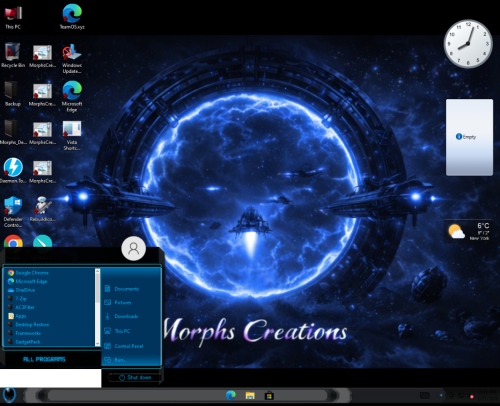Open Microsoft Store from the taskbar
Viewport: 500px width, 406px height.
[269, 396]
